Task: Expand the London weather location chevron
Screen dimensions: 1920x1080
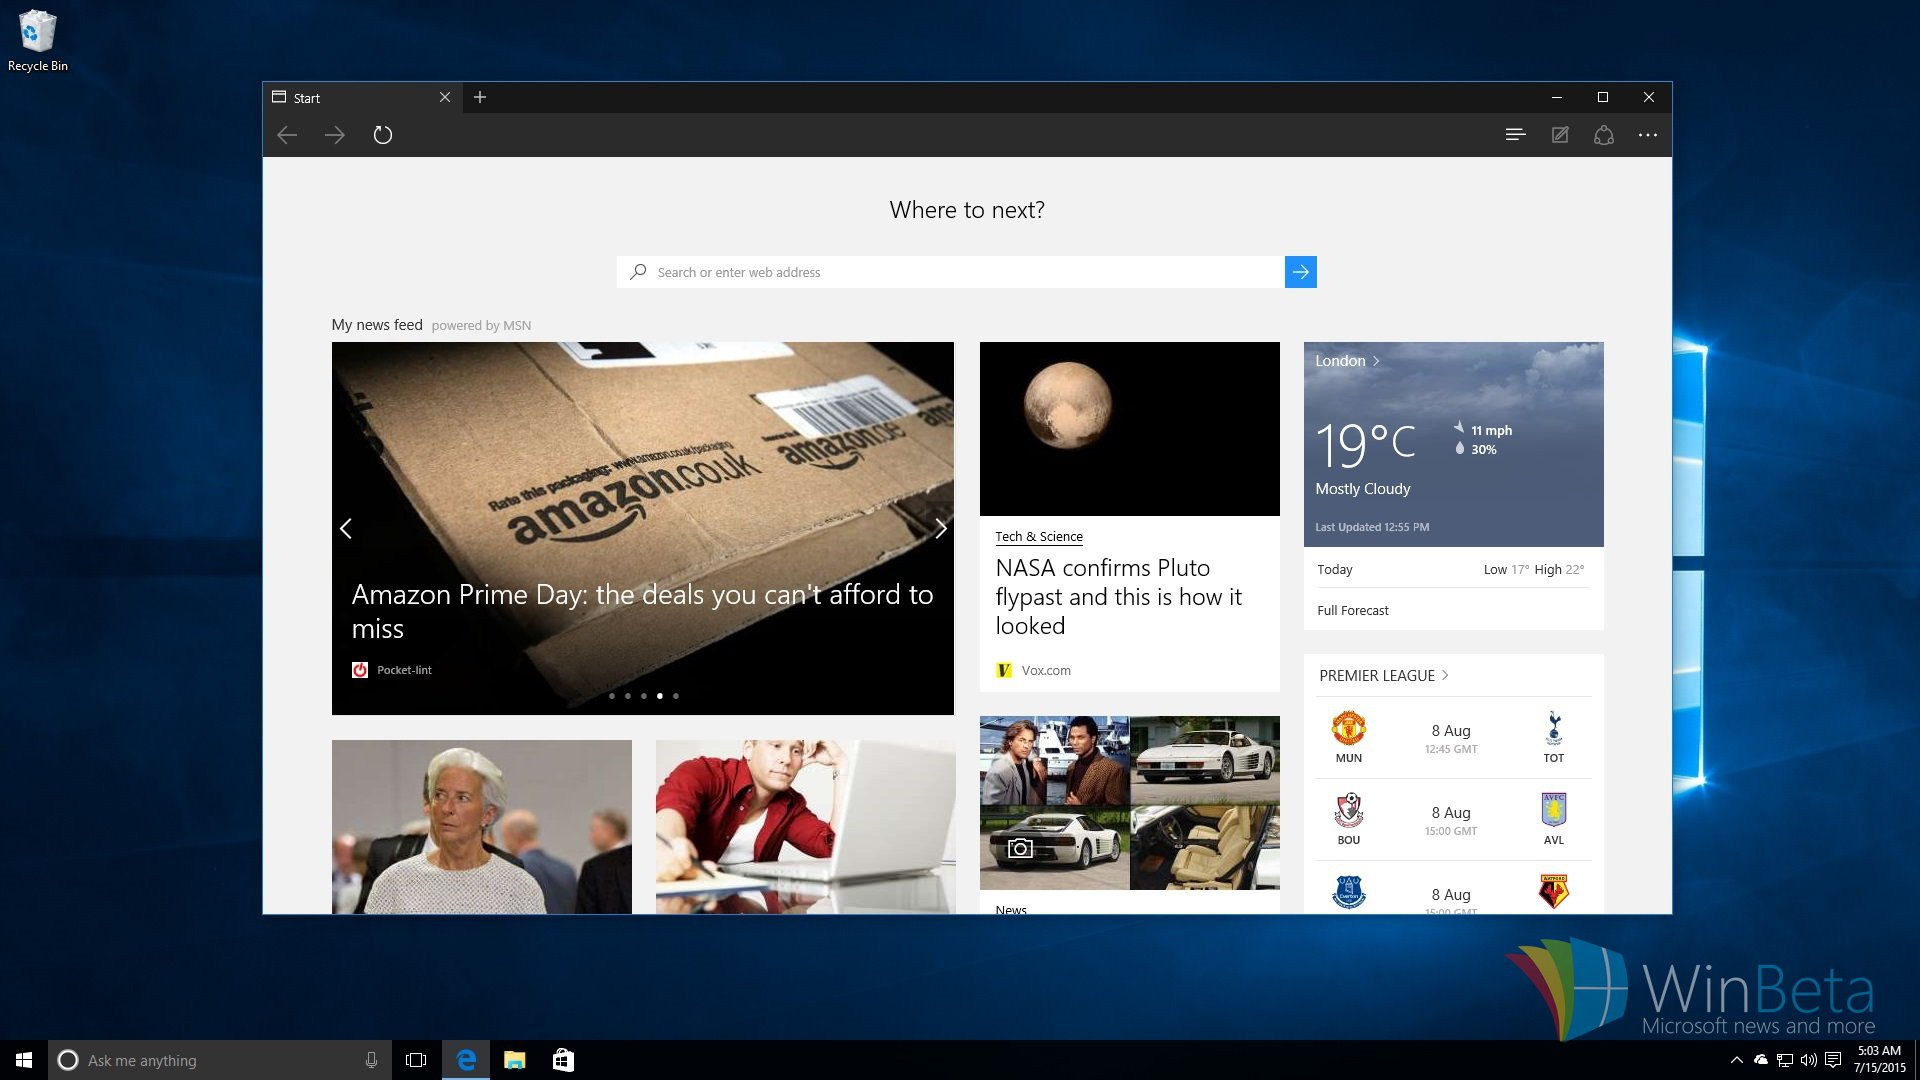Action: pos(1376,361)
